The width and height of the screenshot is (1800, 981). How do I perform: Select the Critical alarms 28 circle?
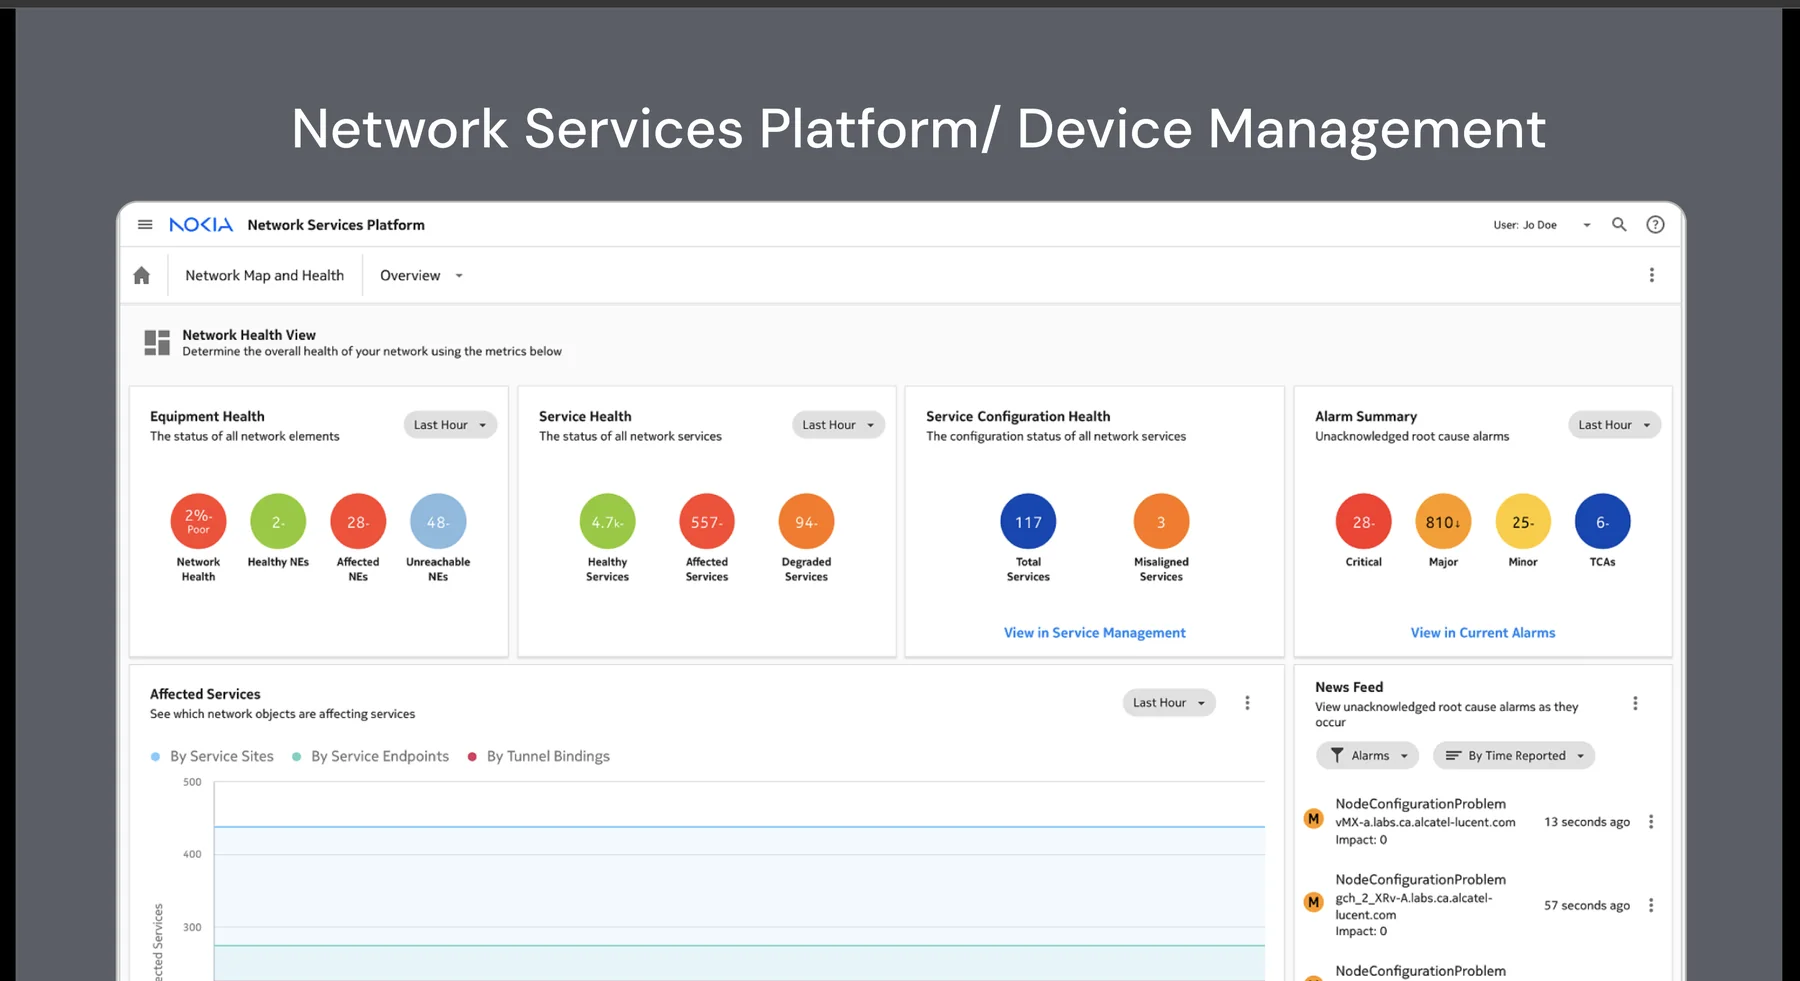coord(1363,521)
